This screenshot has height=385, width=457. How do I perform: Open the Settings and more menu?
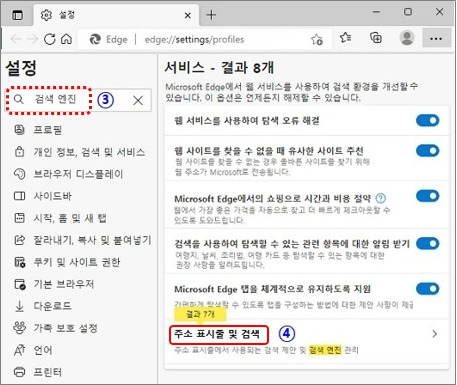pyautogui.click(x=436, y=39)
